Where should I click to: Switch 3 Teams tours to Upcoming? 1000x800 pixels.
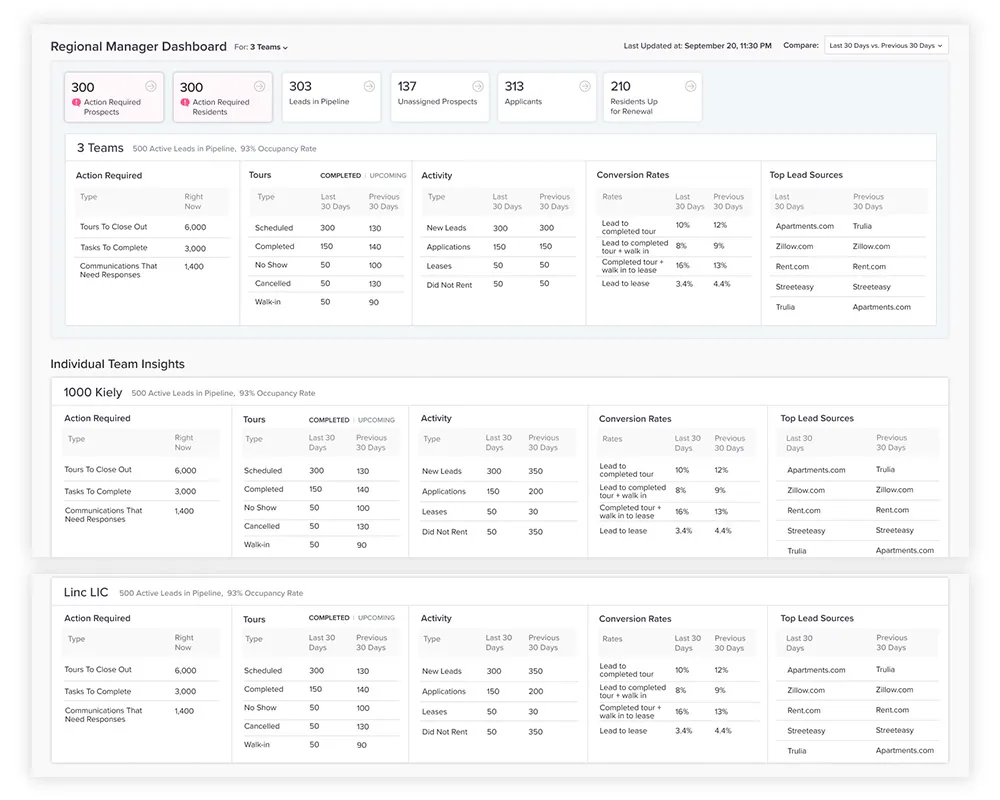388,176
